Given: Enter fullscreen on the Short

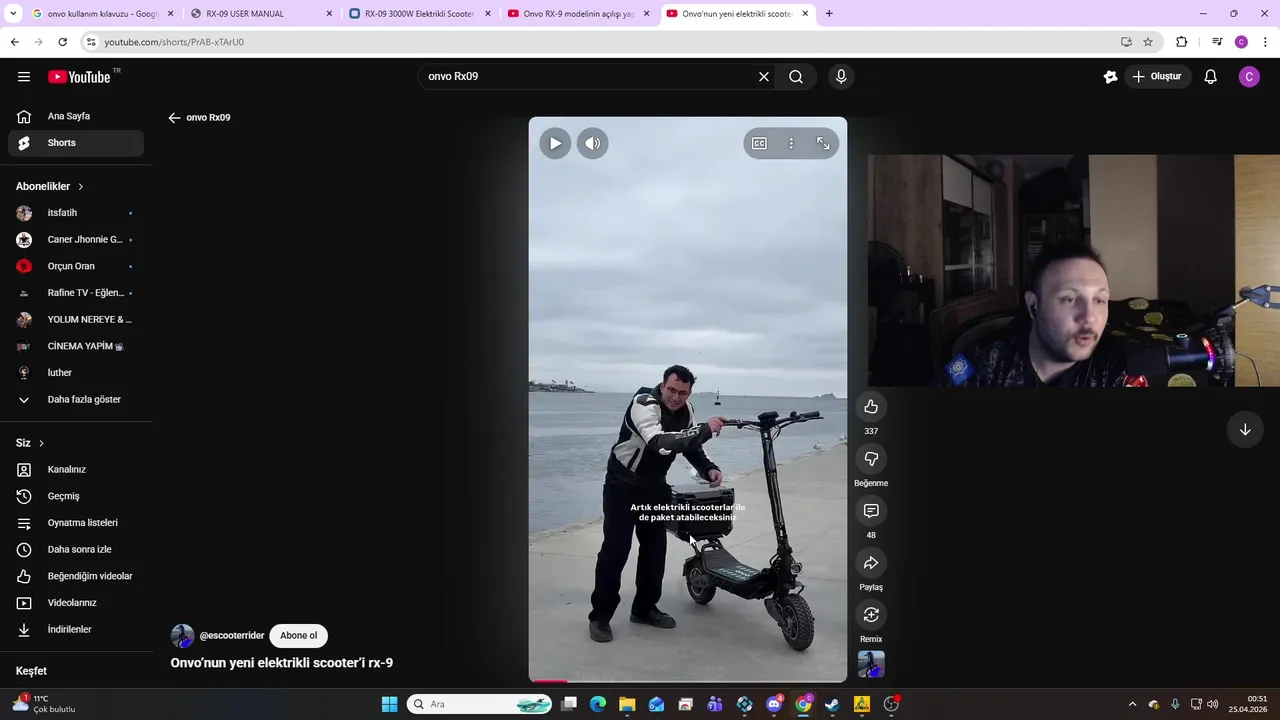Looking at the screenshot, I should pos(823,144).
